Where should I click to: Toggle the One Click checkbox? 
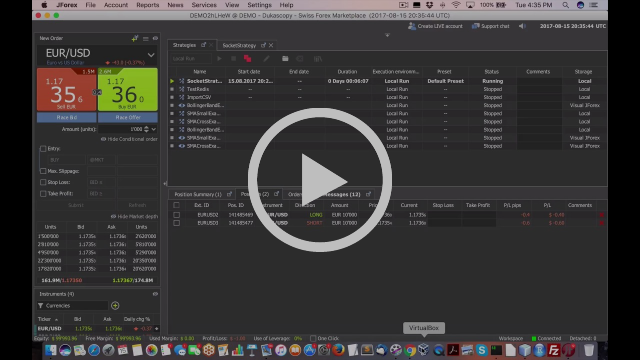tap(313, 338)
